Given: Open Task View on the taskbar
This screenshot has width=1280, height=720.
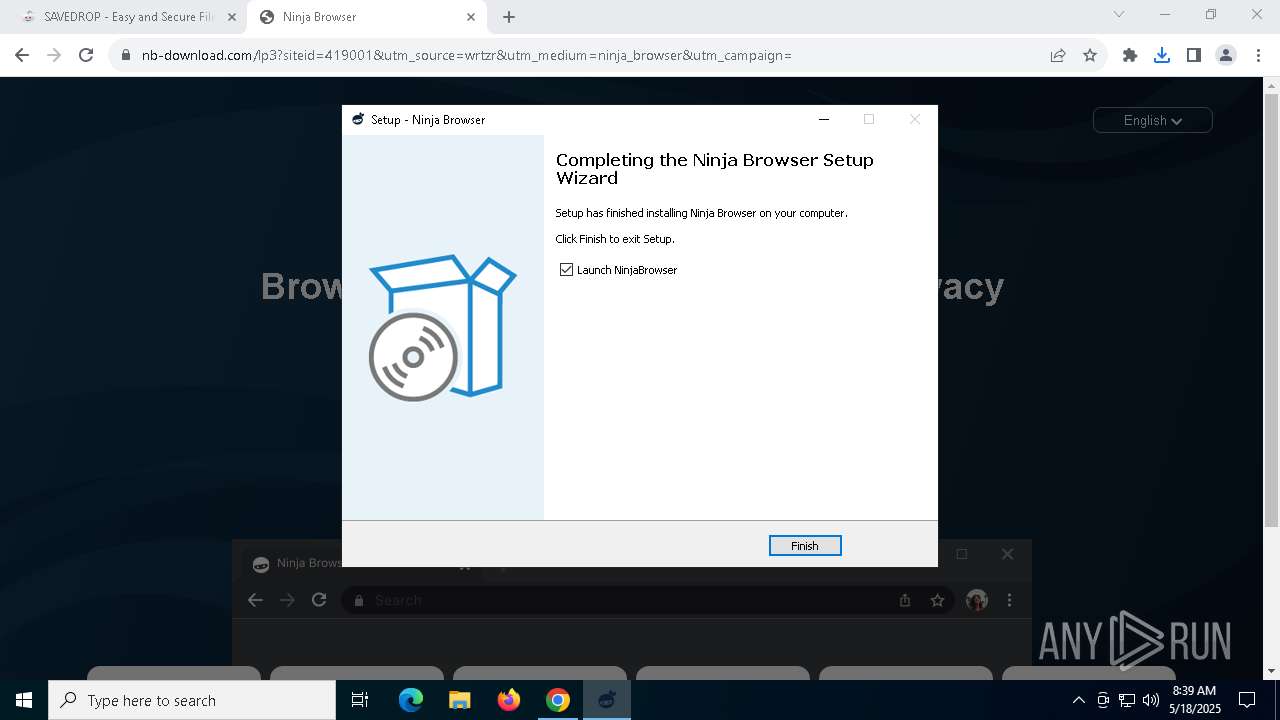Looking at the screenshot, I should (x=360, y=700).
